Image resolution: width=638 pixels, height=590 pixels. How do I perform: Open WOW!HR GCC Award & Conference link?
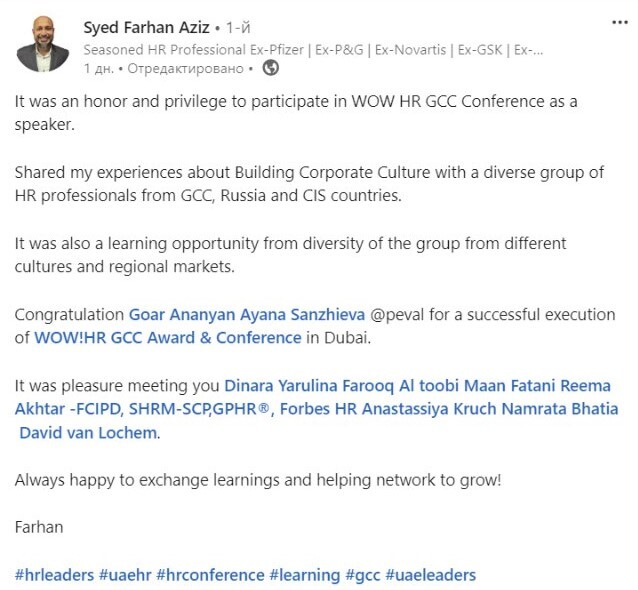pos(167,337)
